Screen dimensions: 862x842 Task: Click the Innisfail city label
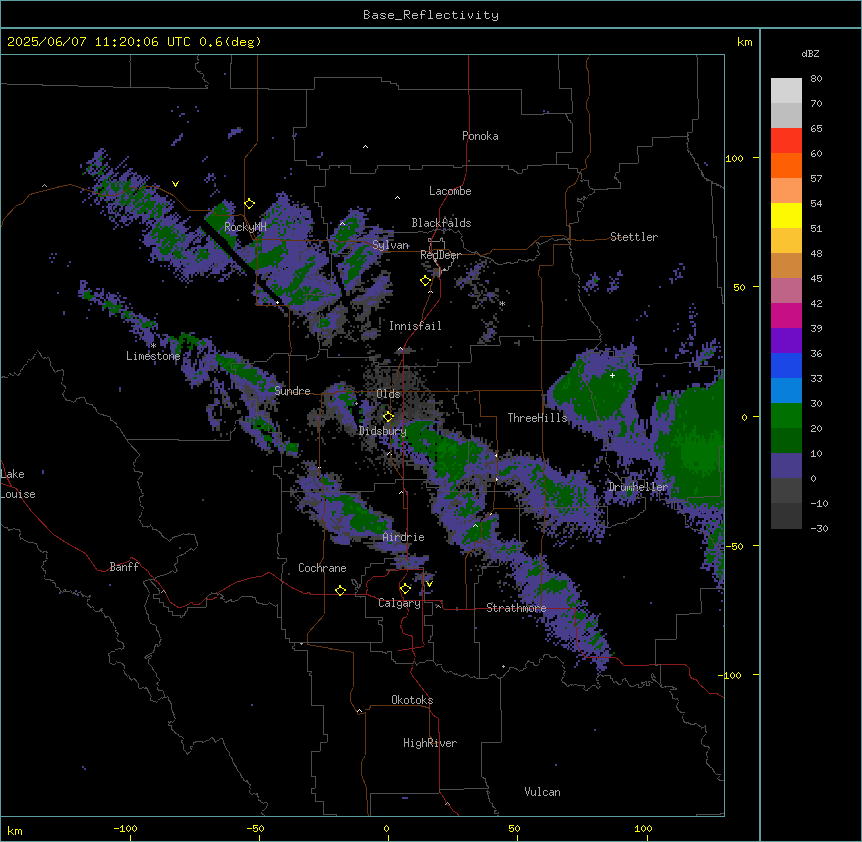point(415,326)
